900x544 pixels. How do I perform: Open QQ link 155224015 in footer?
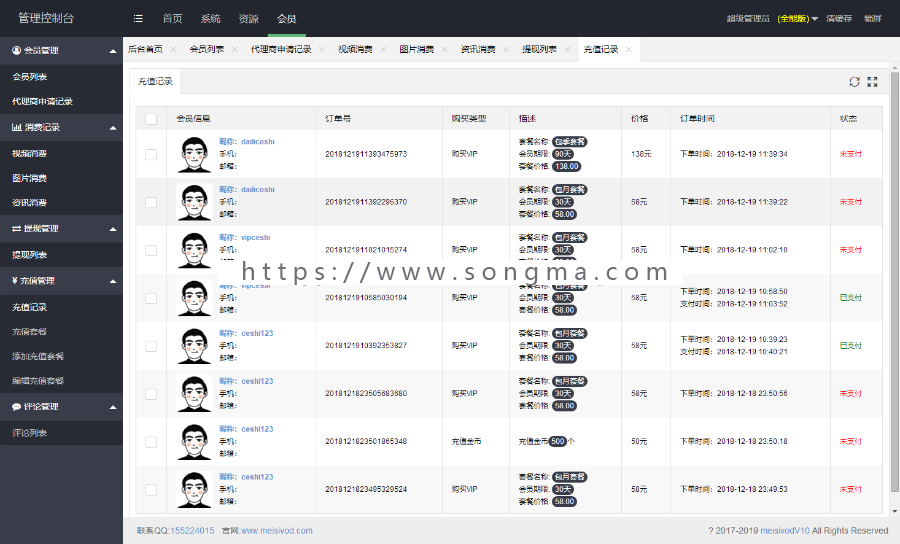pos(192,531)
